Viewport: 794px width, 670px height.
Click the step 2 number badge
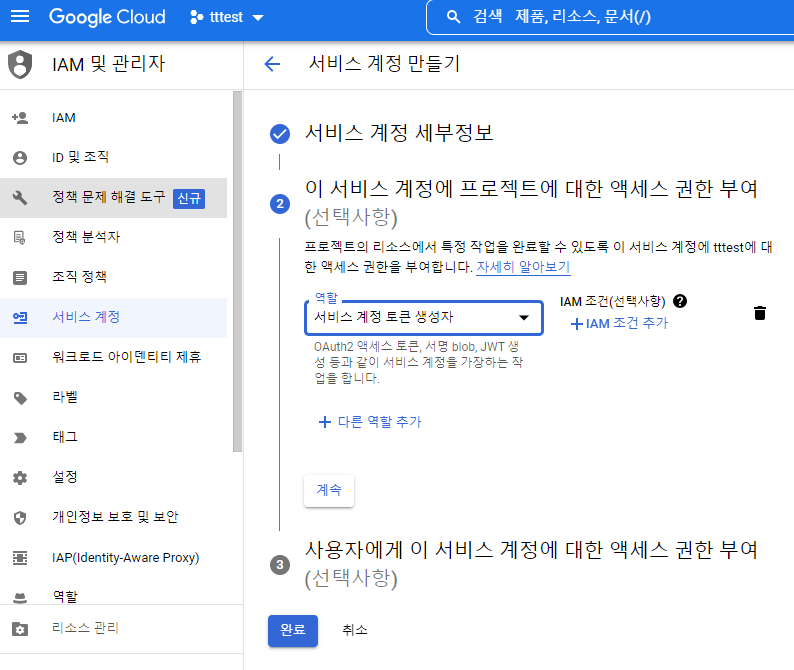[280, 204]
